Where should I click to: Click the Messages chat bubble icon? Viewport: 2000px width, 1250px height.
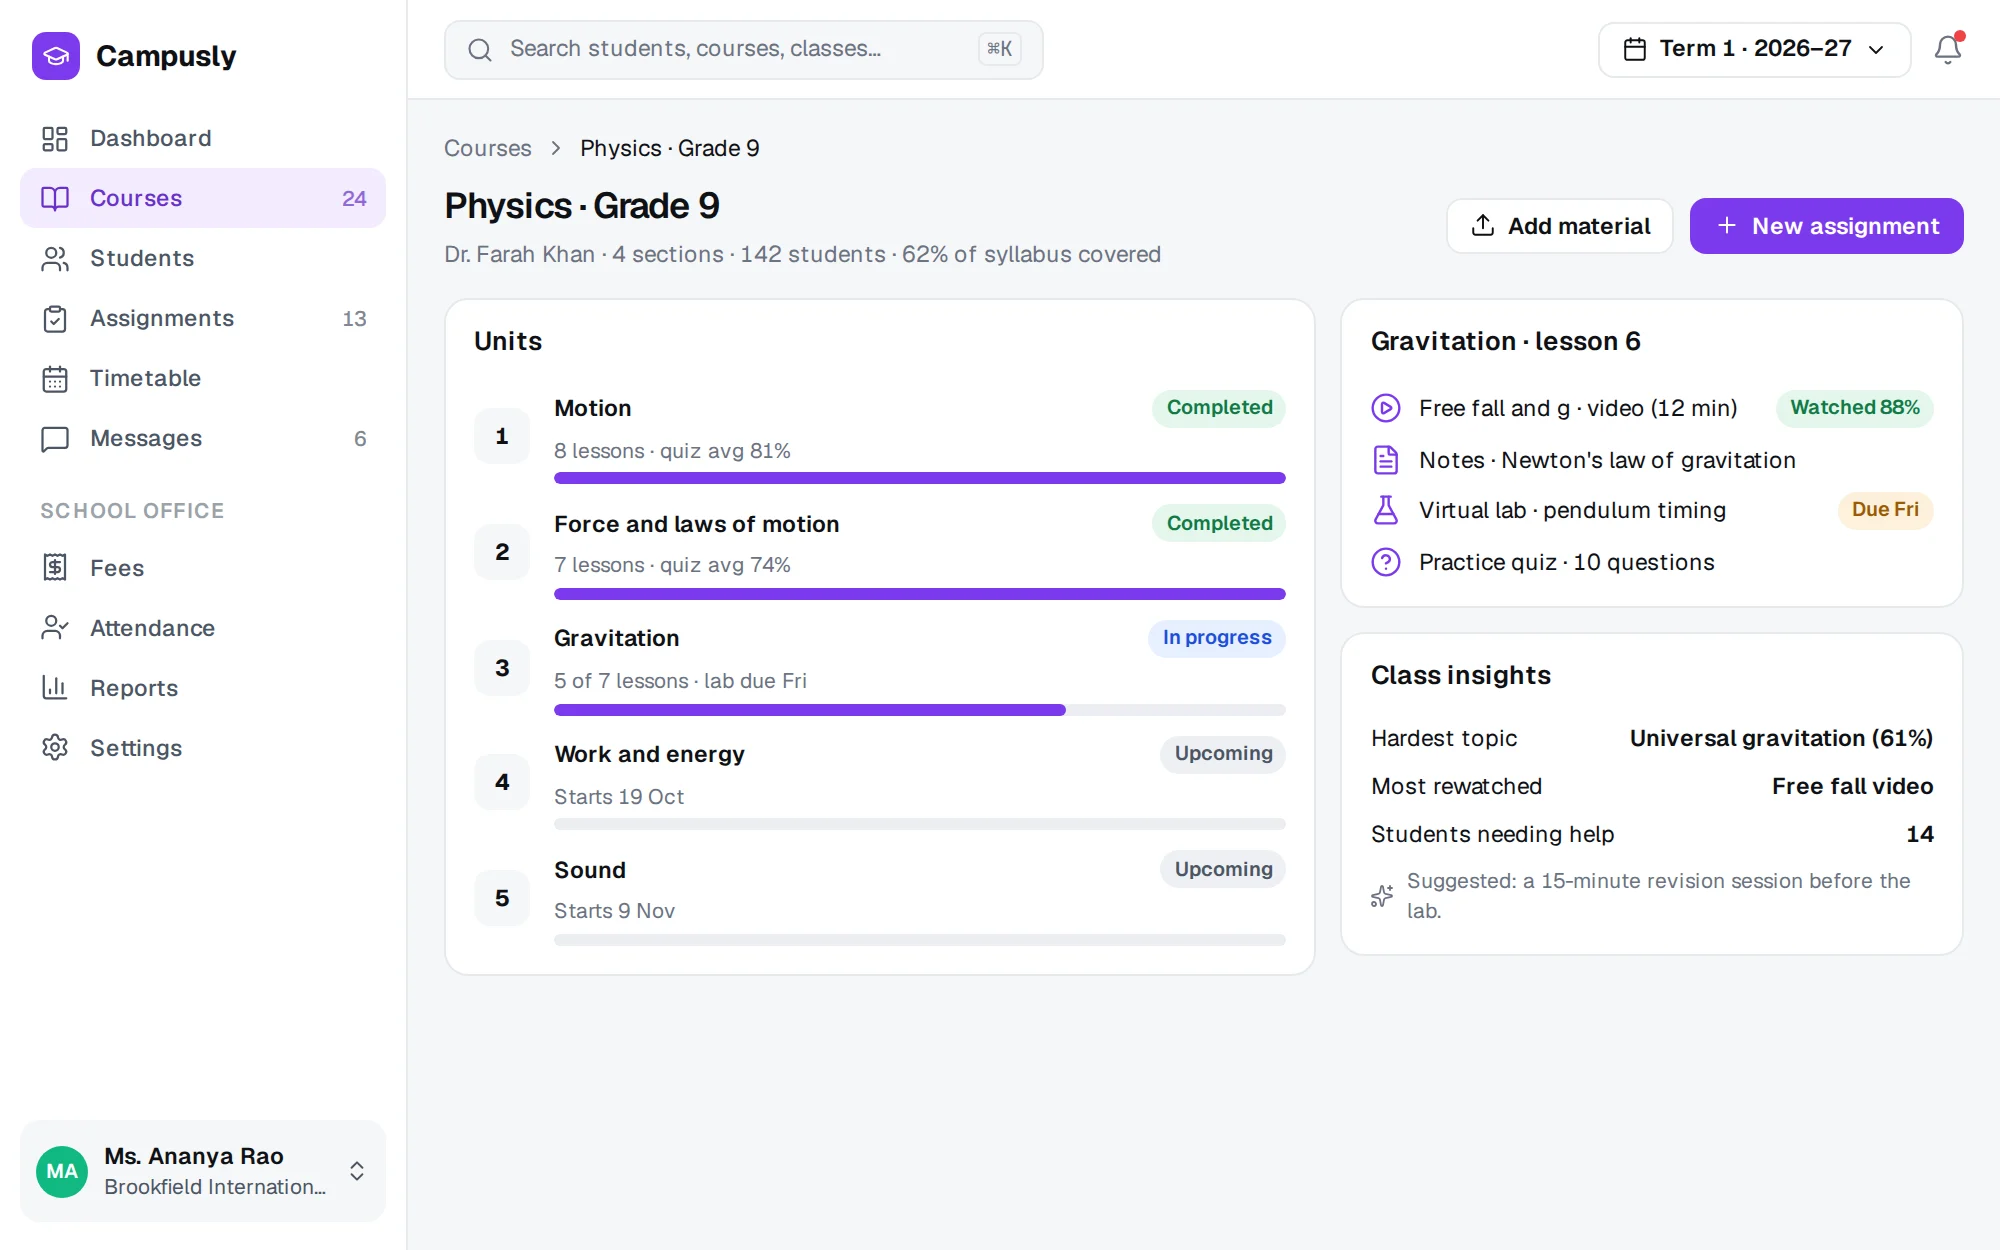pyautogui.click(x=55, y=438)
